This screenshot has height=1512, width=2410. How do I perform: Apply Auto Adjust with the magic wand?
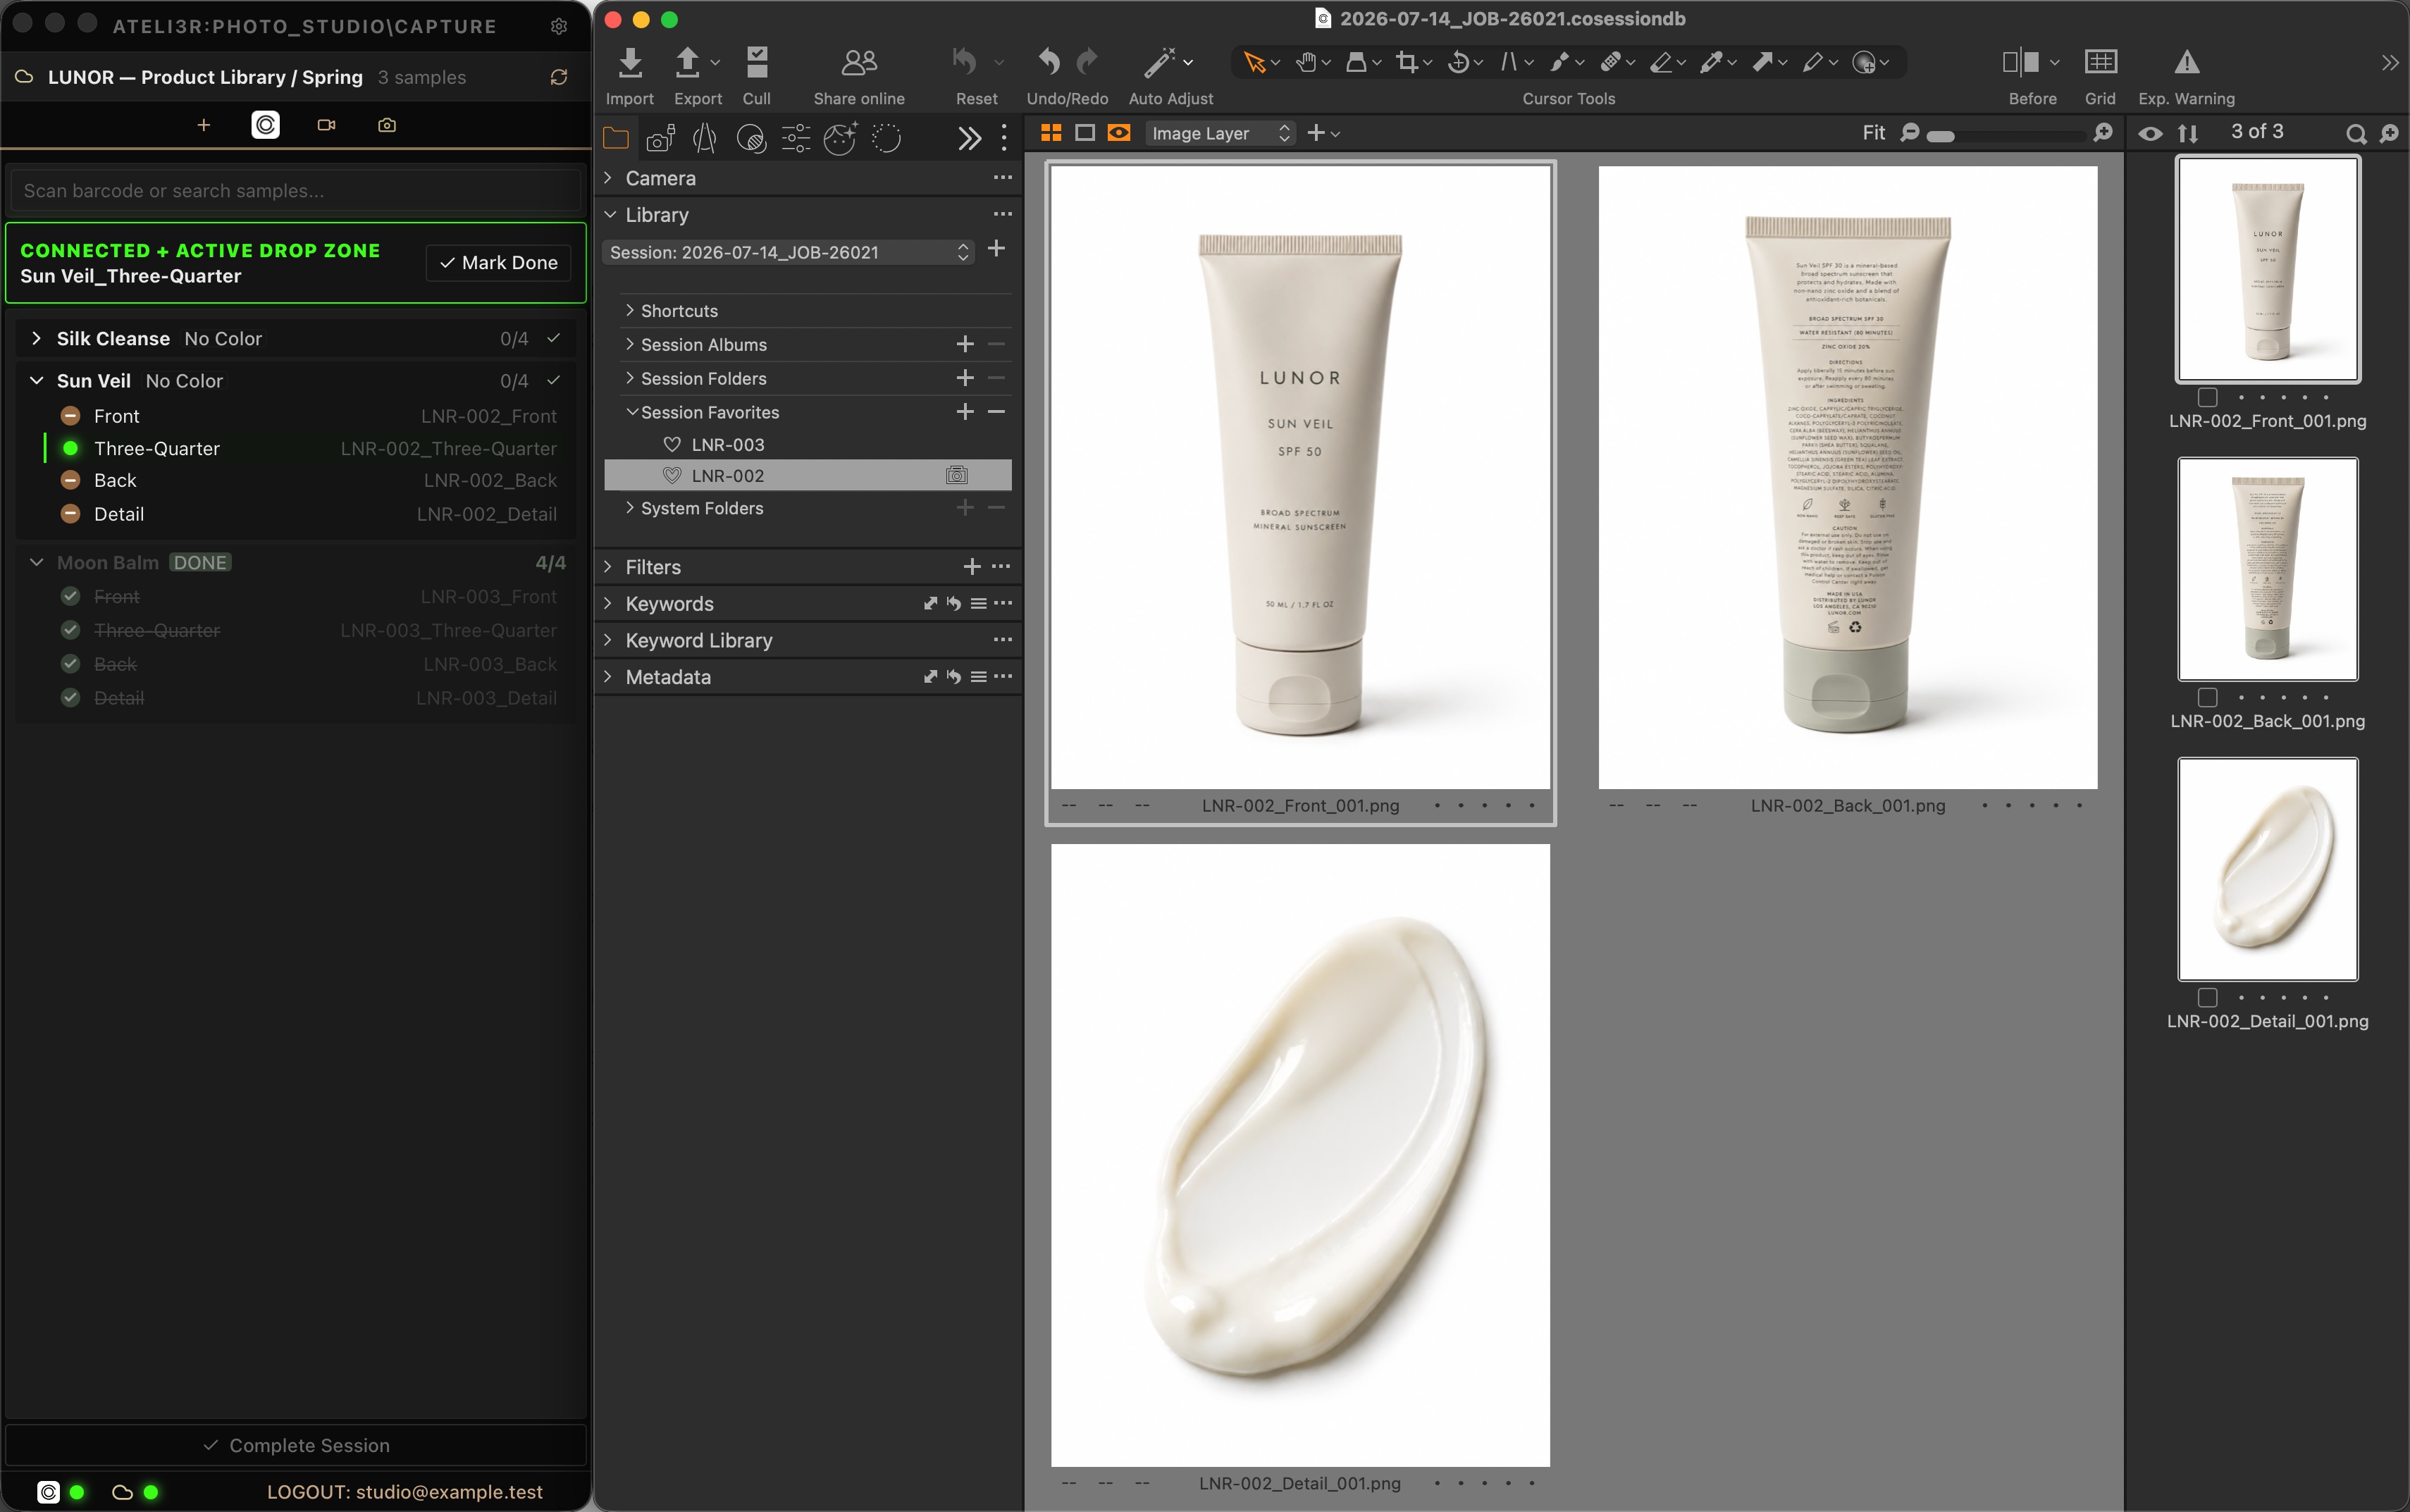coord(1160,62)
